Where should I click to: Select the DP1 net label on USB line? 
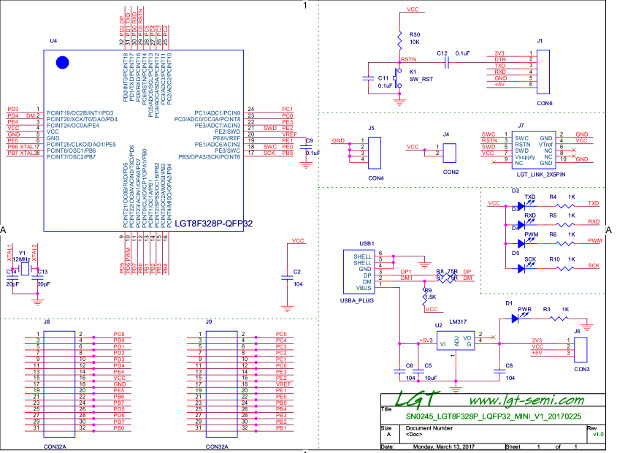406,272
